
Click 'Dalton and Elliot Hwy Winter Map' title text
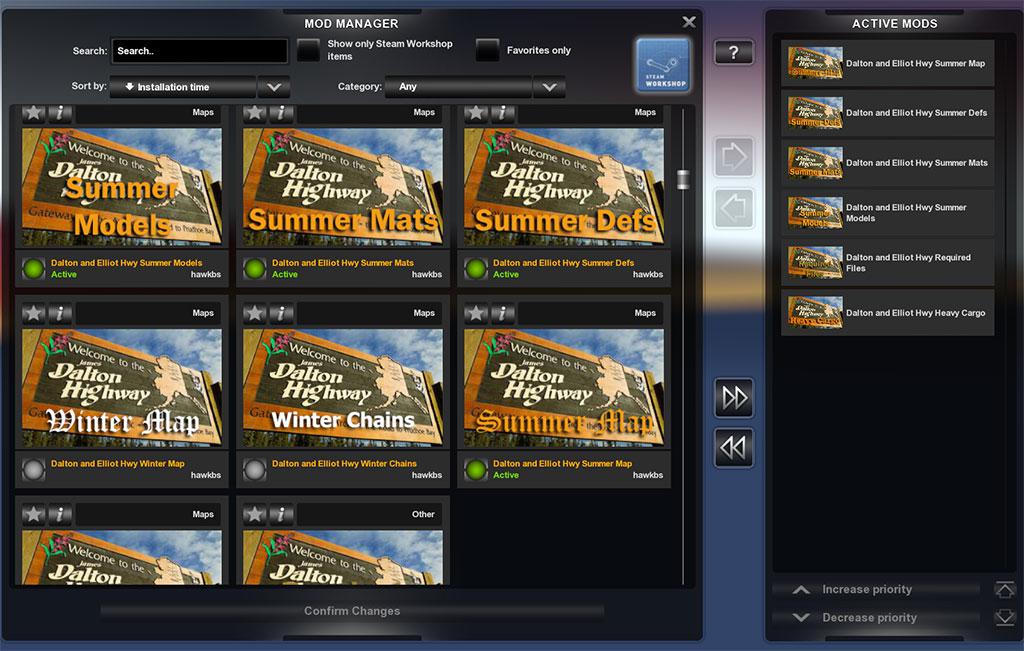click(118, 464)
